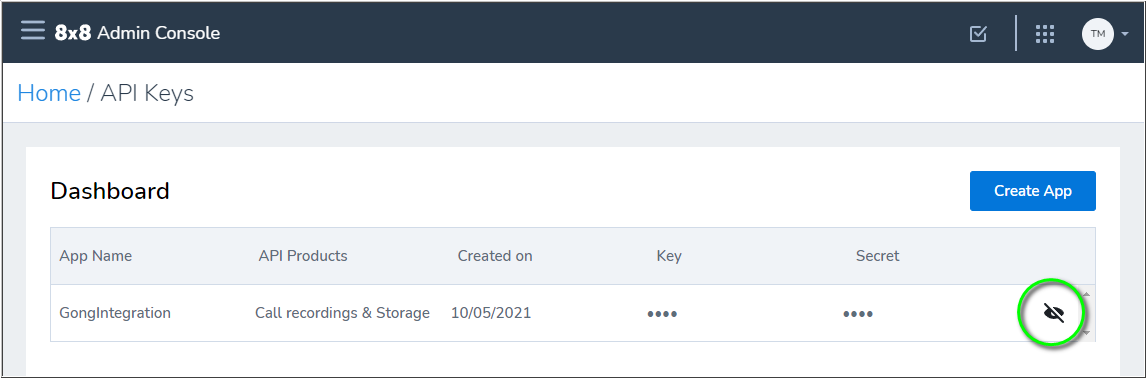Click the API Keys breadcrumb text
This screenshot has height=378, width=1146.
[x=147, y=93]
